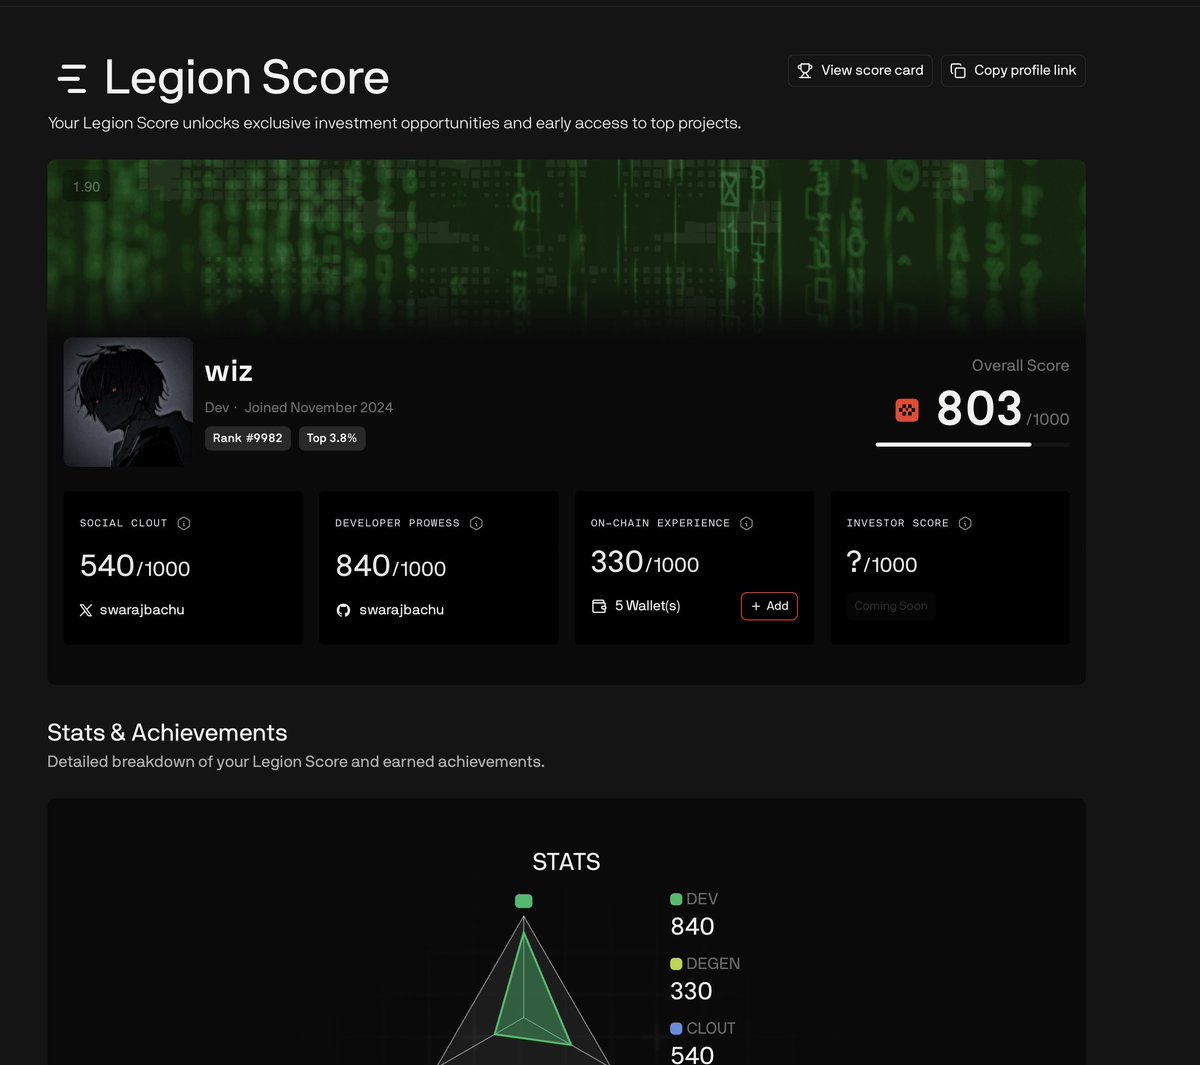
Task: Open the Developer Prowess info icon
Action: pyautogui.click(x=476, y=523)
